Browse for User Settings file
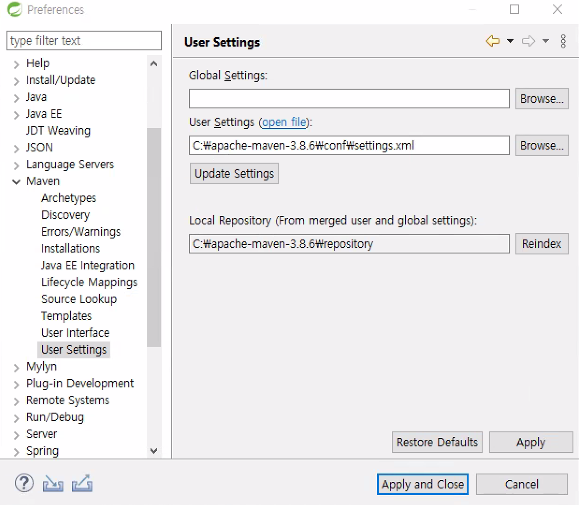 click(x=542, y=145)
